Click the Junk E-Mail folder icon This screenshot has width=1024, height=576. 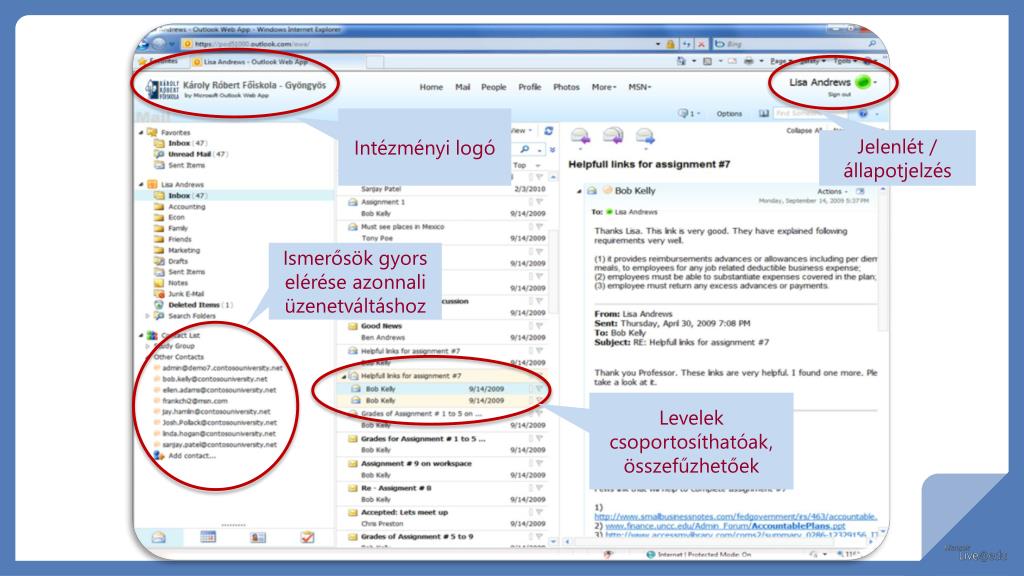[159, 294]
